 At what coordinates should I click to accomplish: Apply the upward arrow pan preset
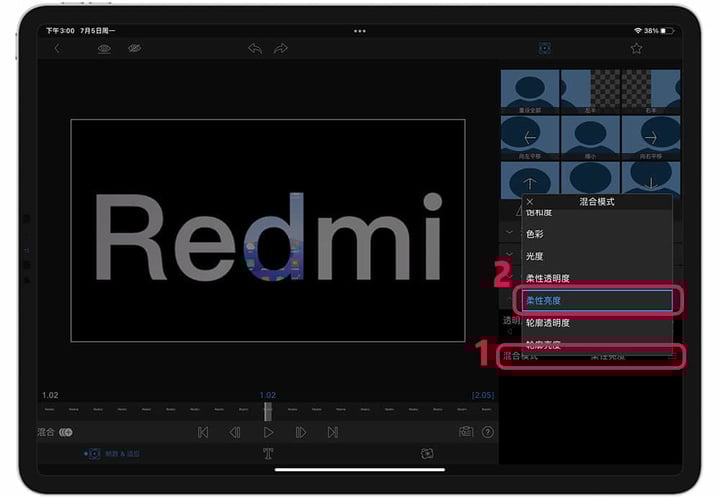[530, 180]
